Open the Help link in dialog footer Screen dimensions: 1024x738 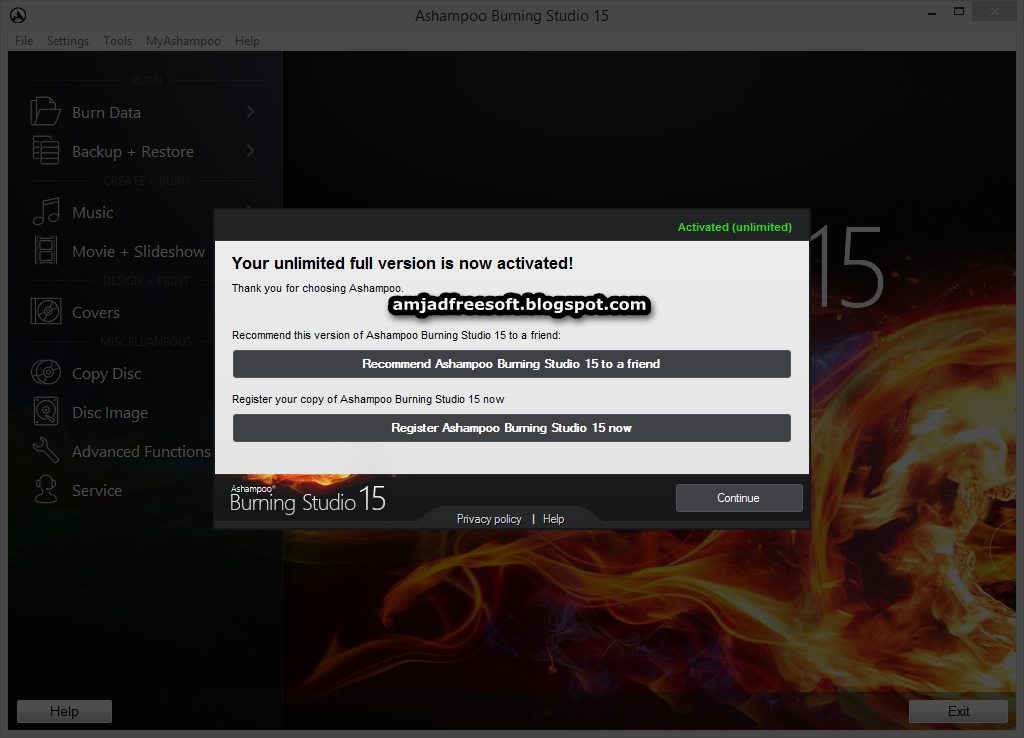pyautogui.click(x=553, y=519)
